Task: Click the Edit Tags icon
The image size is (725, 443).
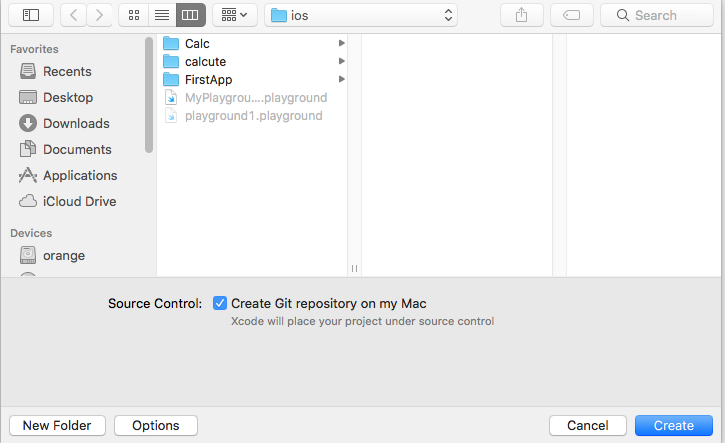Action: point(571,15)
